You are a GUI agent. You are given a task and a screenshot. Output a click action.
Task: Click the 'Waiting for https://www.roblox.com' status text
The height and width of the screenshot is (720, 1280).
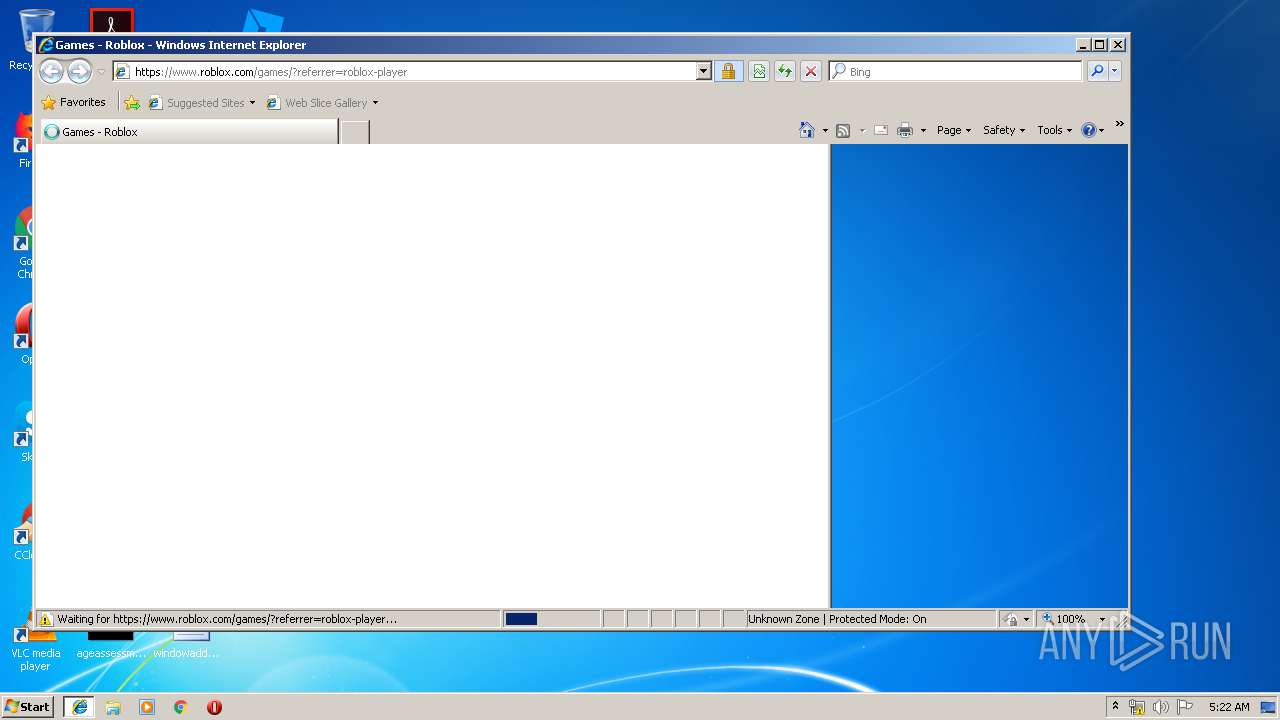pos(227,619)
